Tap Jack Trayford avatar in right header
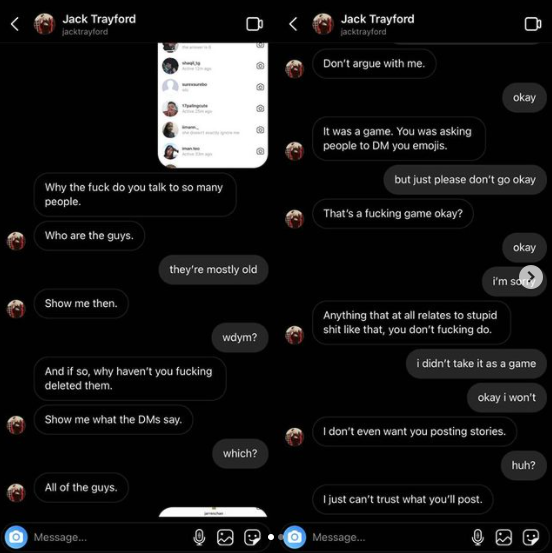 [323, 24]
